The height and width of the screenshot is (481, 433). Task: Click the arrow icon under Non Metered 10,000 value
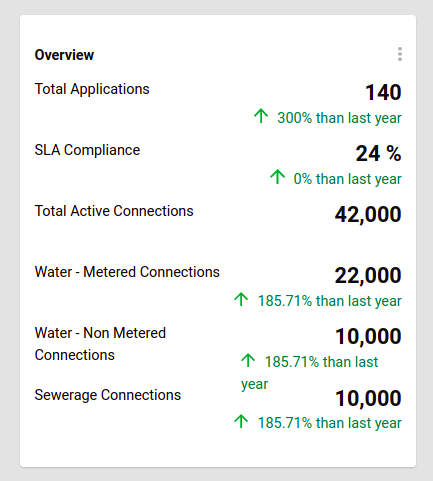248,360
